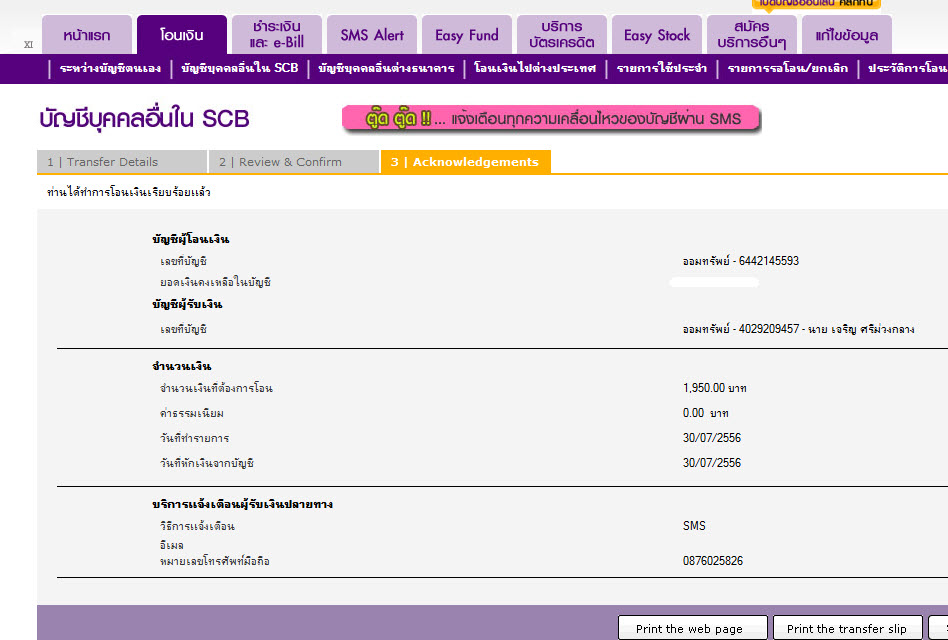This screenshot has width=948, height=640.
Task: Select submenu ระหว่างบัญชีตนเอง
Action: pyautogui.click(x=111, y=68)
